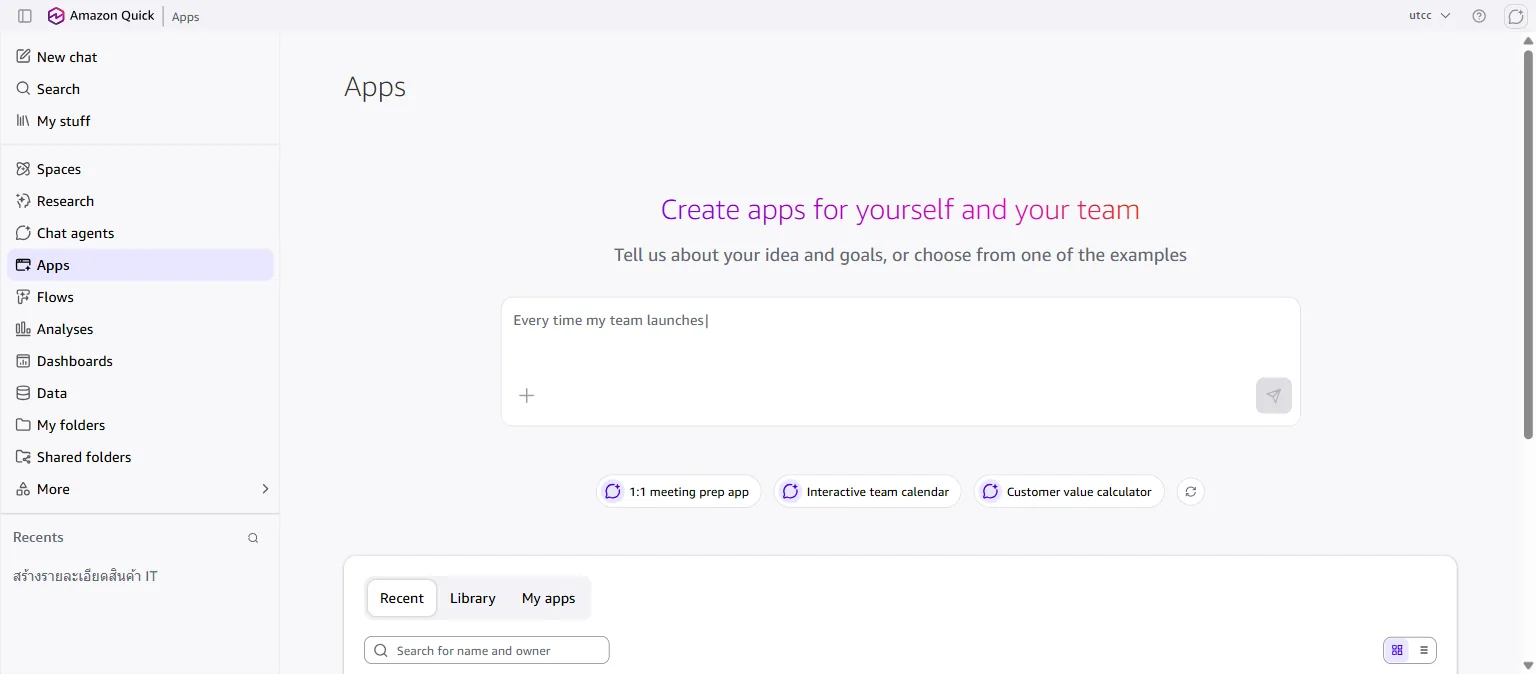The height and width of the screenshot is (674, 1536).
Task: Select the My apps tab
Action: (x=548, y=598)
